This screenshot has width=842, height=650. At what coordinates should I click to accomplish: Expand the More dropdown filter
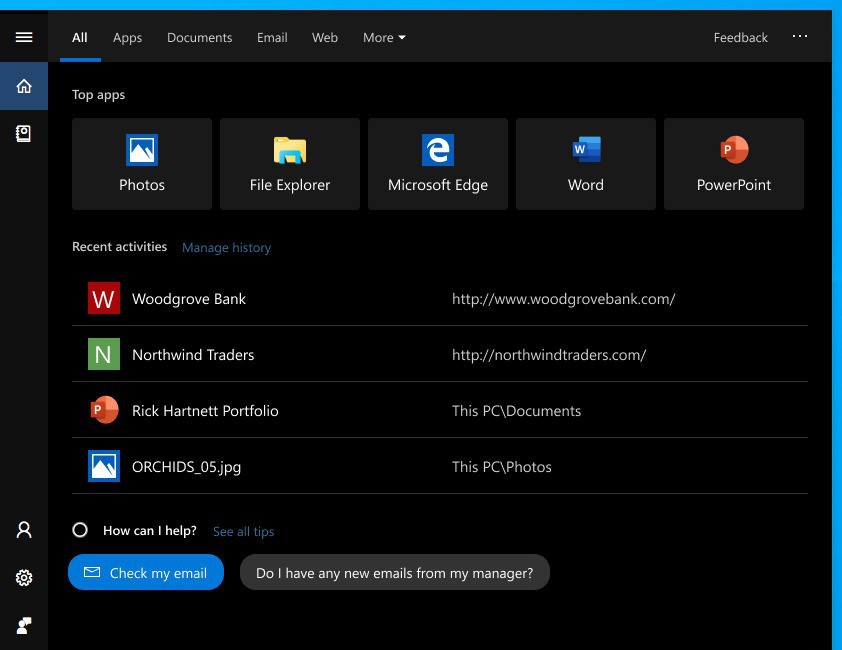click(384, 37)
